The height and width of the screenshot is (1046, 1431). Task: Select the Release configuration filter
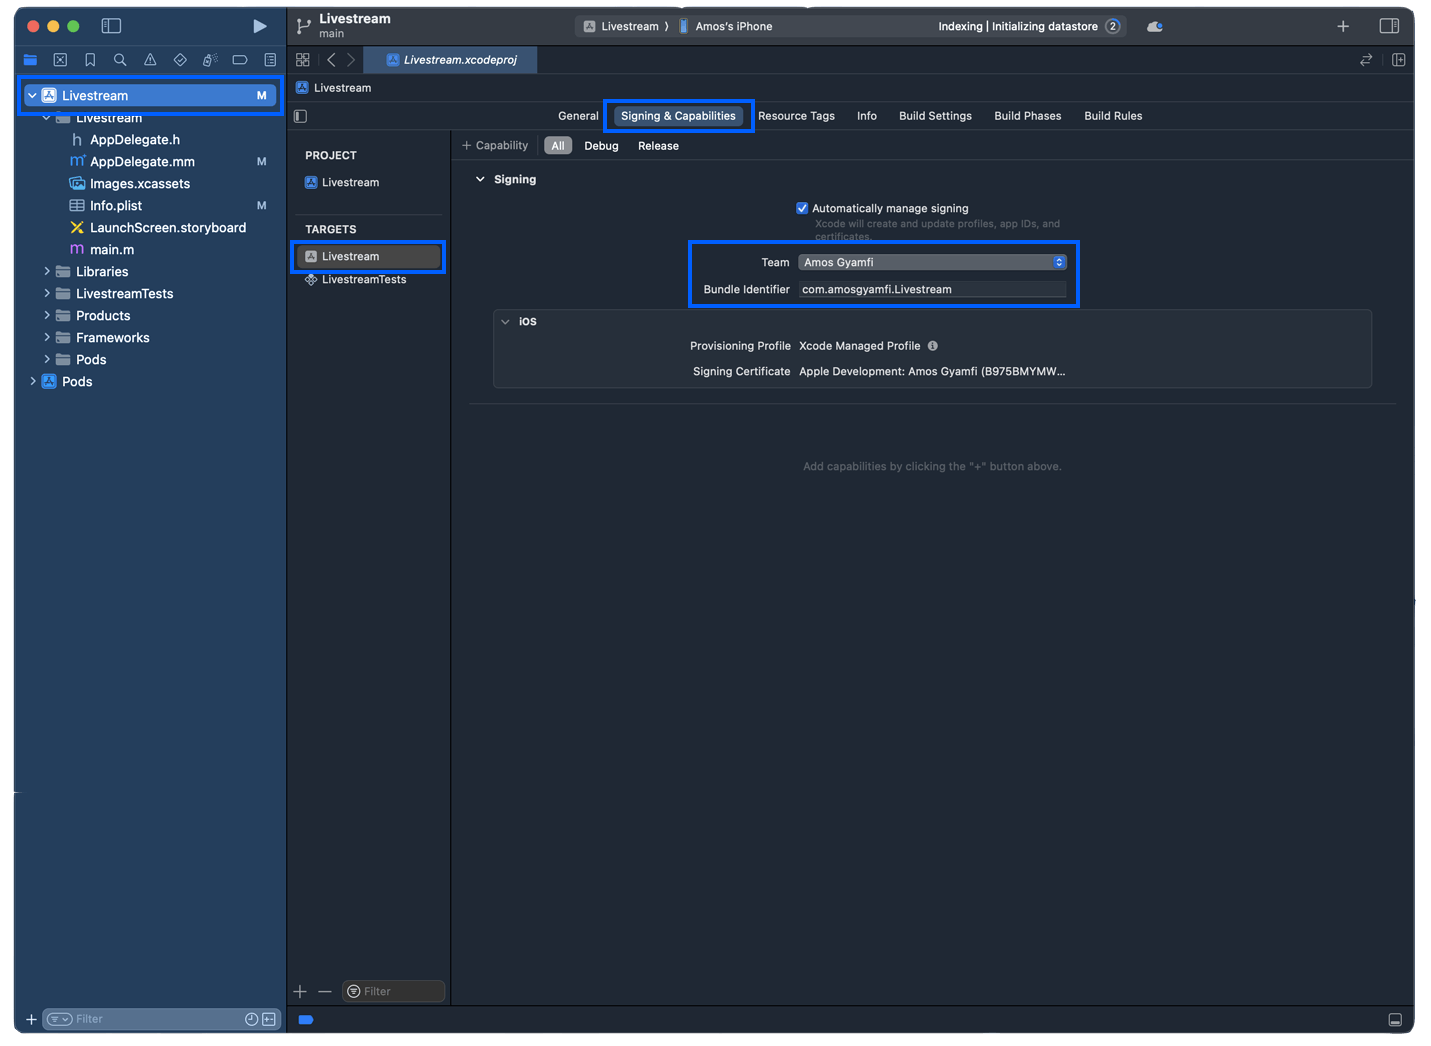(658, 146)
